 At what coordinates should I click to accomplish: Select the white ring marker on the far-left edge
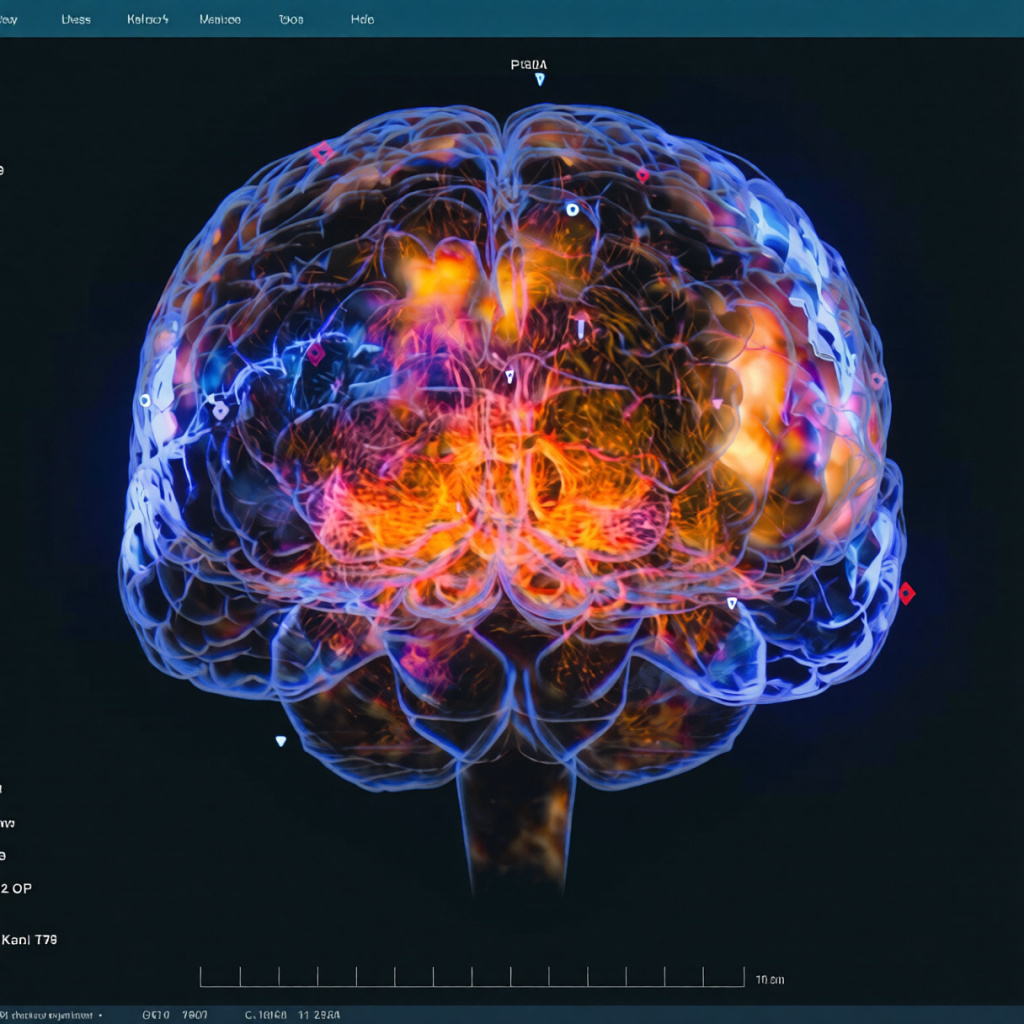(145, 400)
